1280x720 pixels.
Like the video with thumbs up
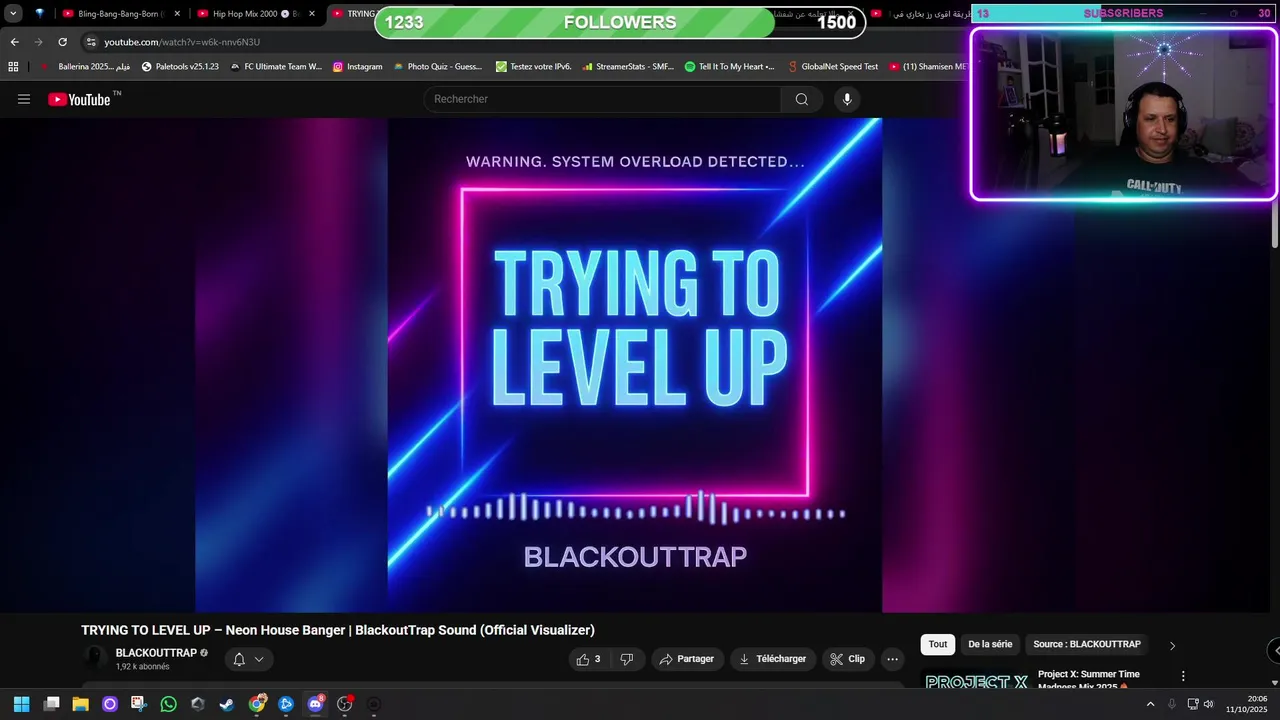pos(588,659)
